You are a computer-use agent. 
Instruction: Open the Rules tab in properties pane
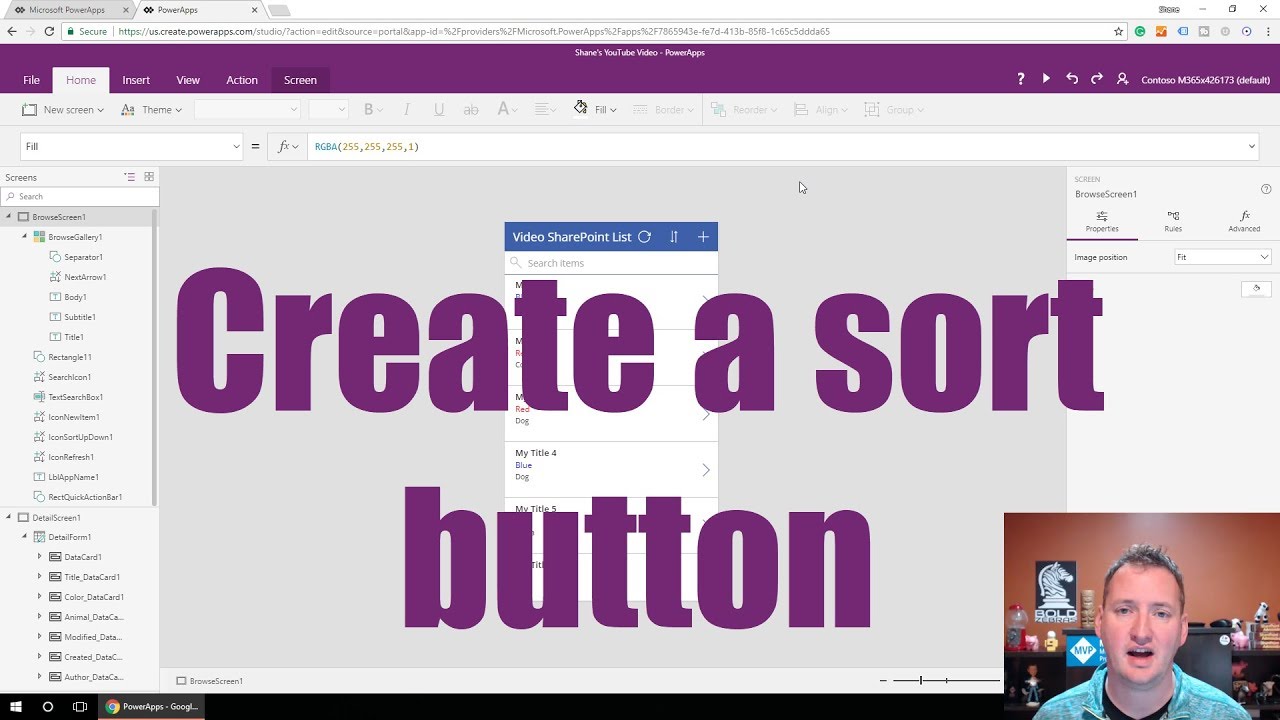pos(1173,221)
